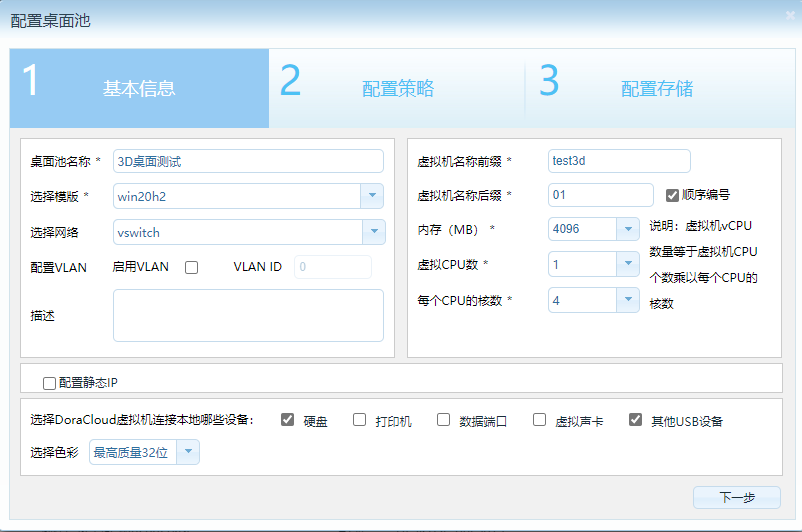Screen dimensions: 802x532
Task: Click the 桌面池名称 input field
Action: pyautogui.click(x=248, y=162)
